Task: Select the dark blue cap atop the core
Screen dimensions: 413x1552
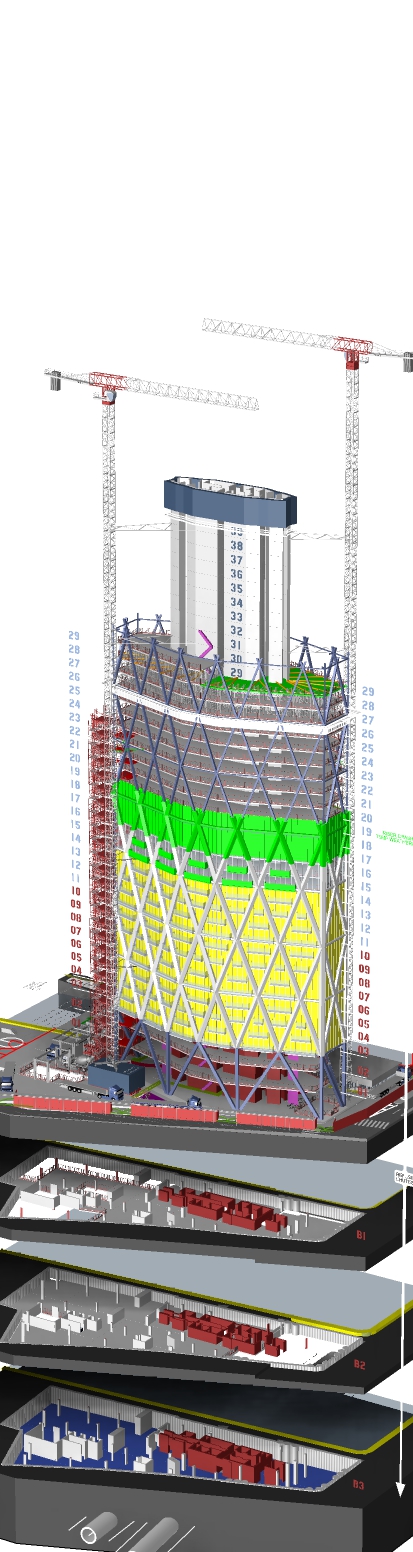Action: (x=232, y=502)
